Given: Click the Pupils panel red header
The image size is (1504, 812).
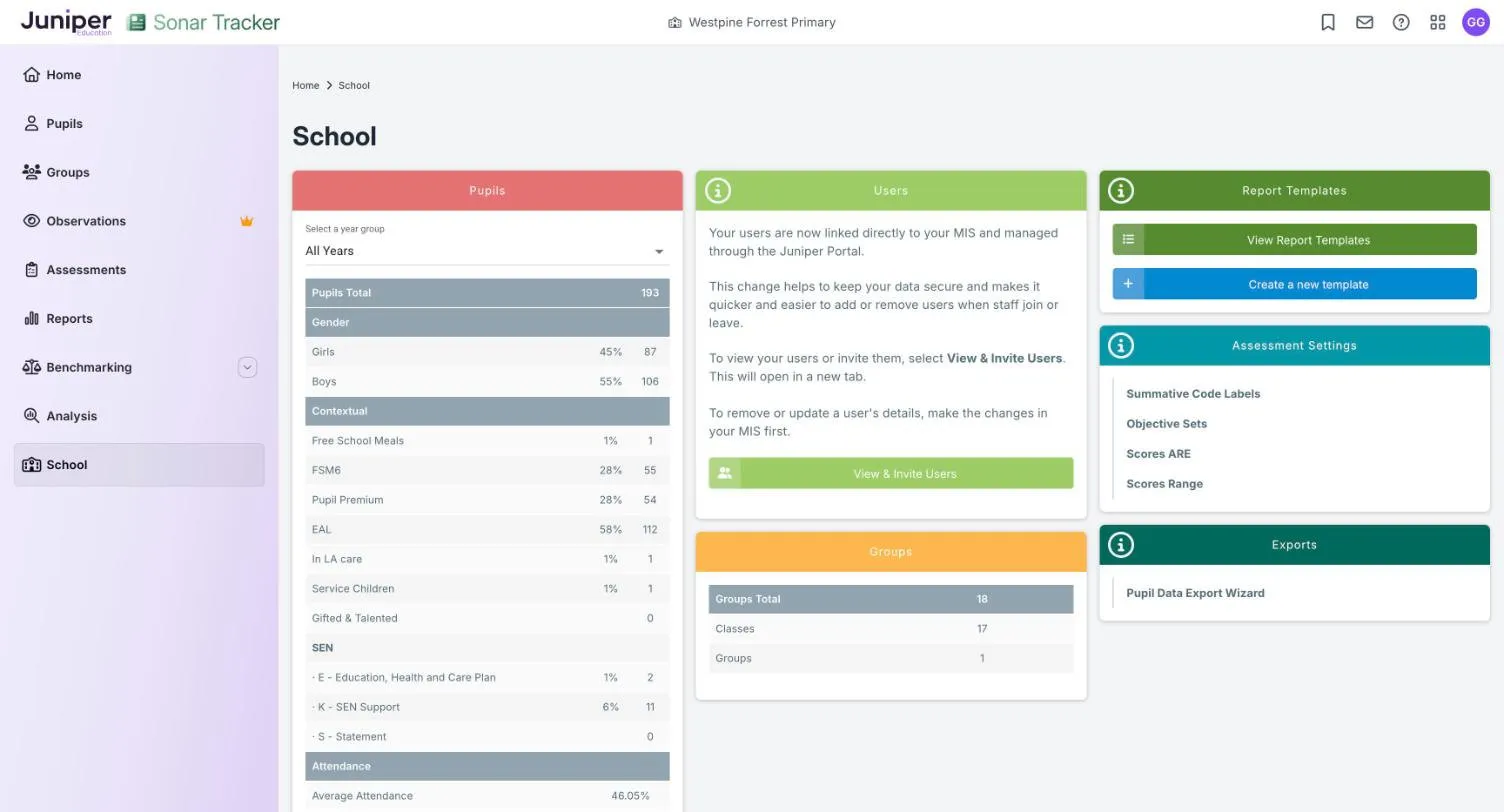Looking at the screenshot, I should 487,190.
